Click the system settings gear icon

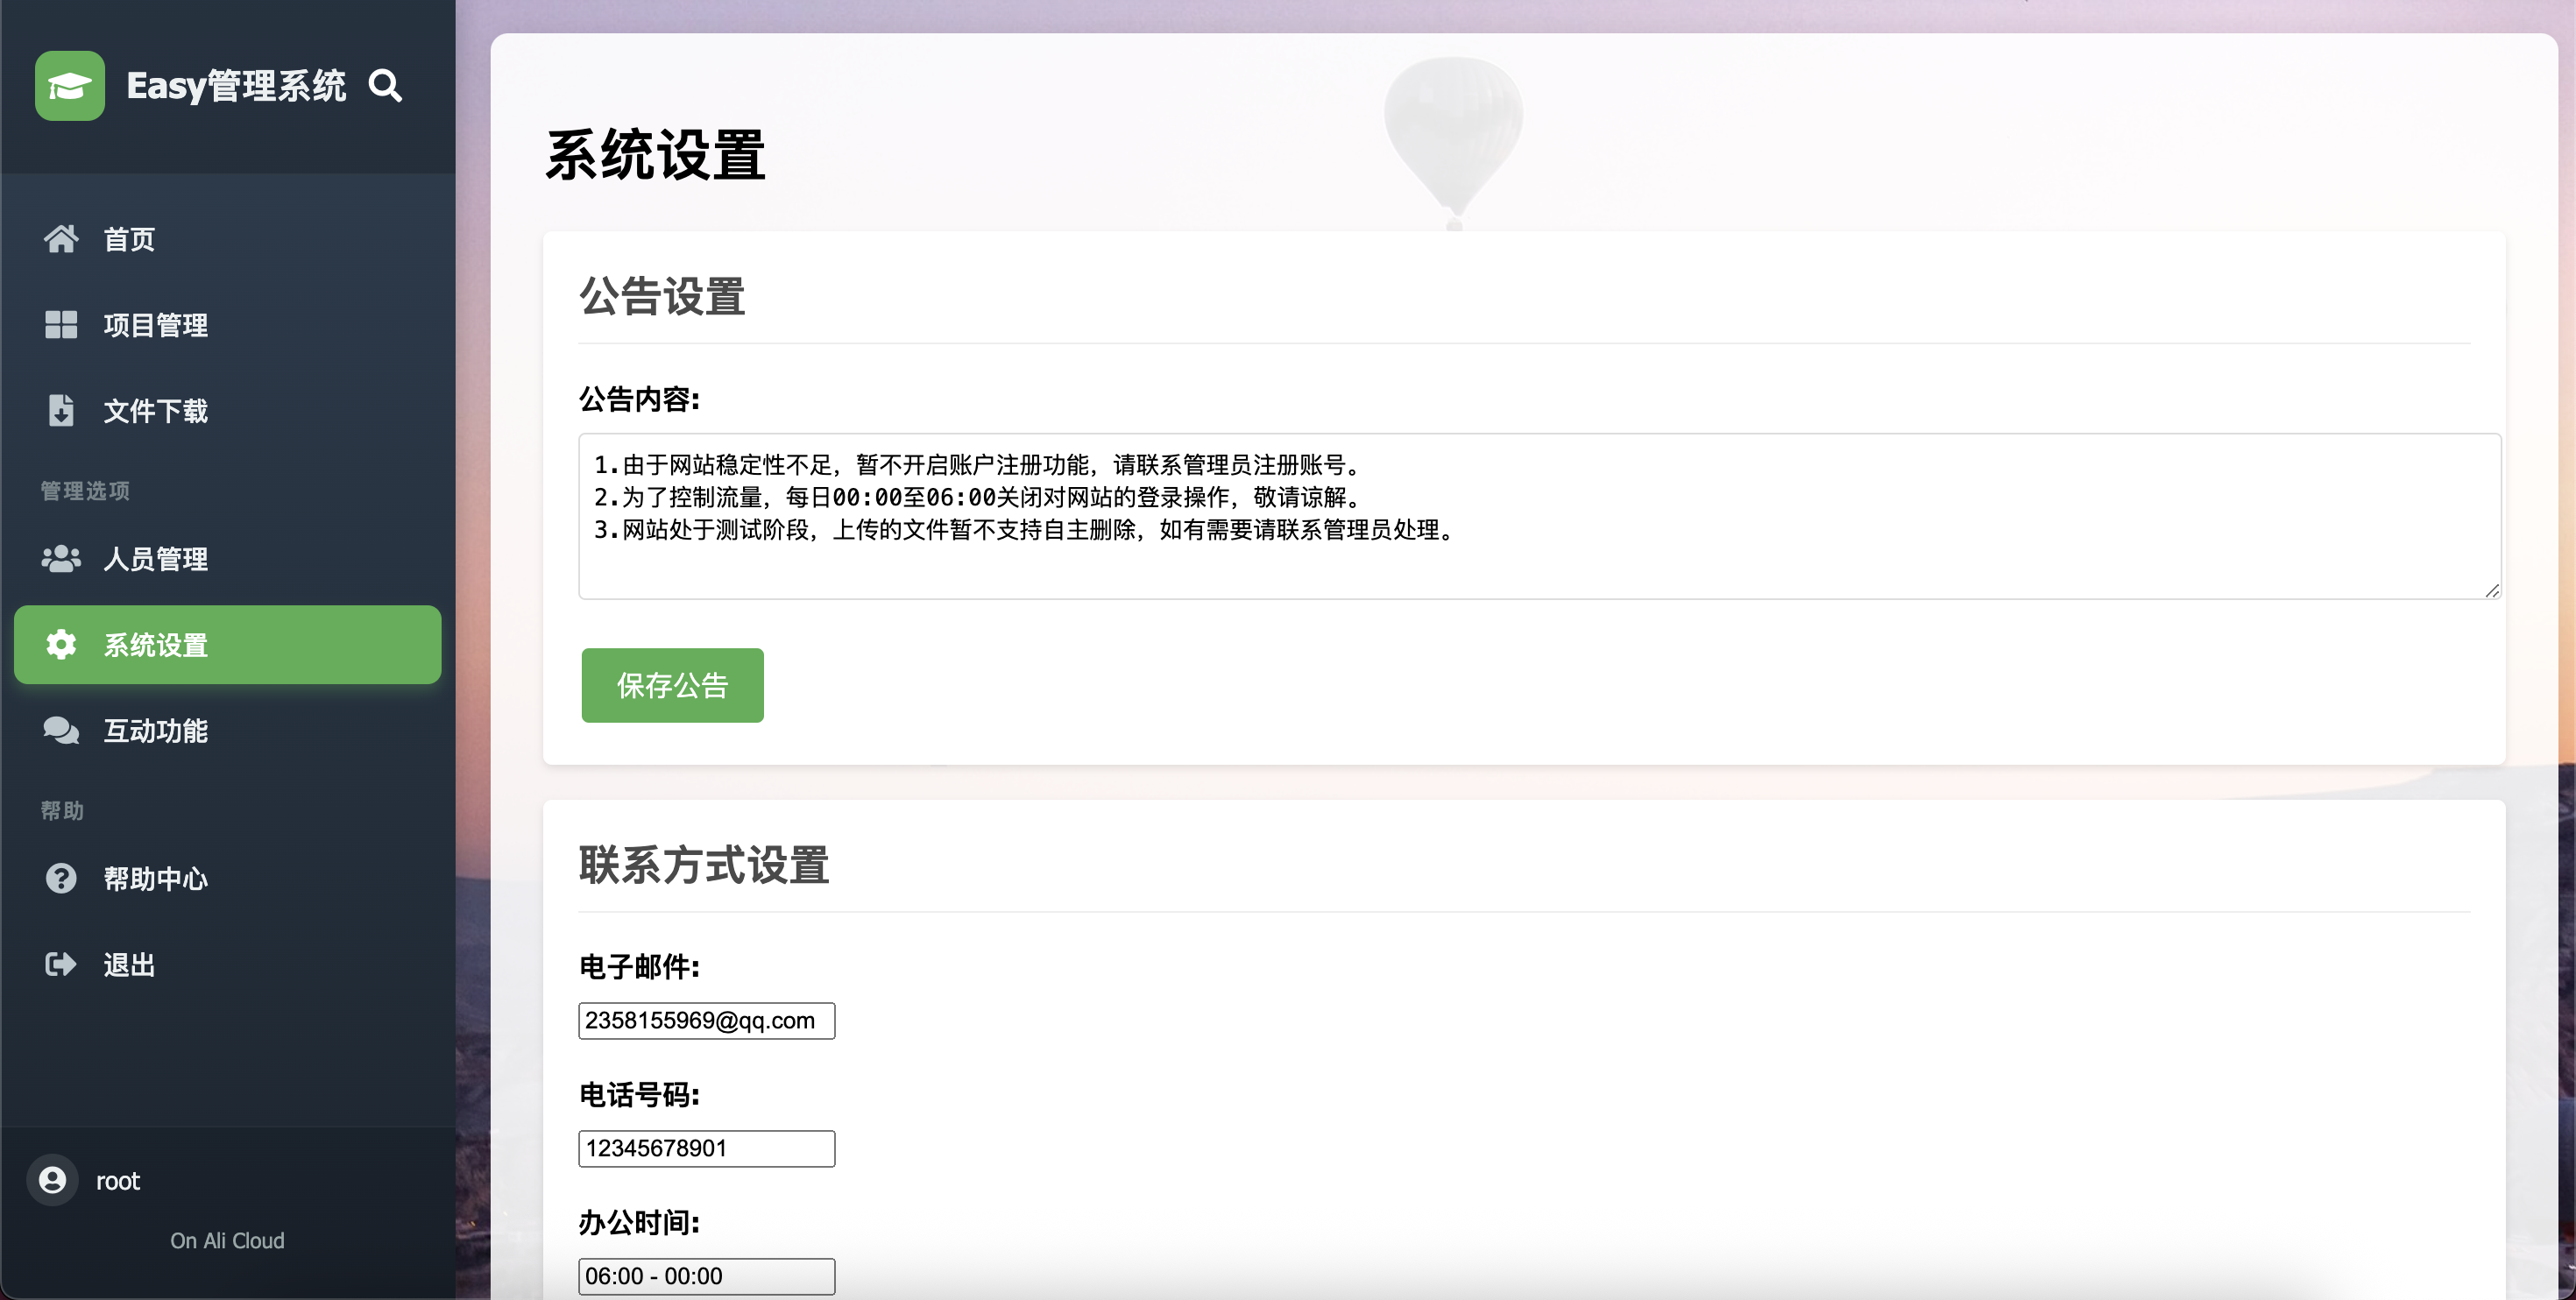pos(61,645)
